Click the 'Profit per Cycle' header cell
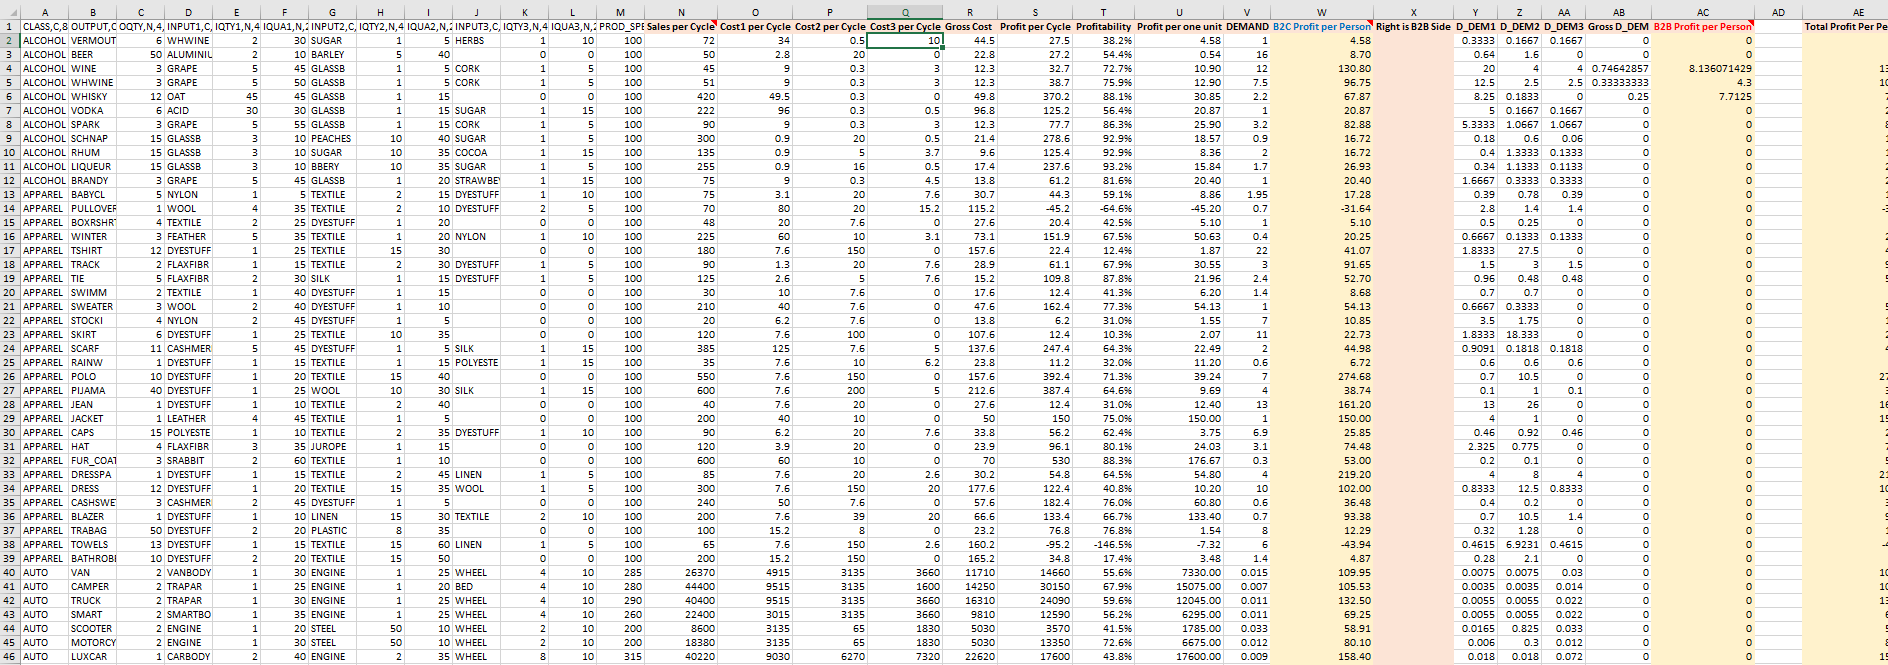1888x665 pixels. point(1035,27)
